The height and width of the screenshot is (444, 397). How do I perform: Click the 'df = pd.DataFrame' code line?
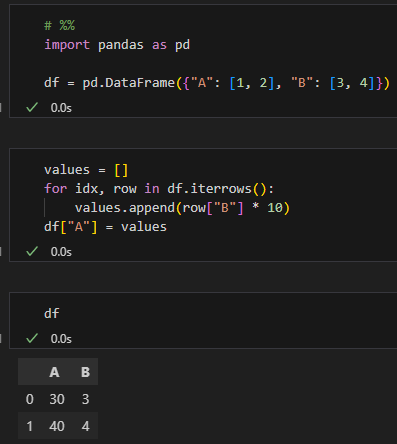[217, 83]
